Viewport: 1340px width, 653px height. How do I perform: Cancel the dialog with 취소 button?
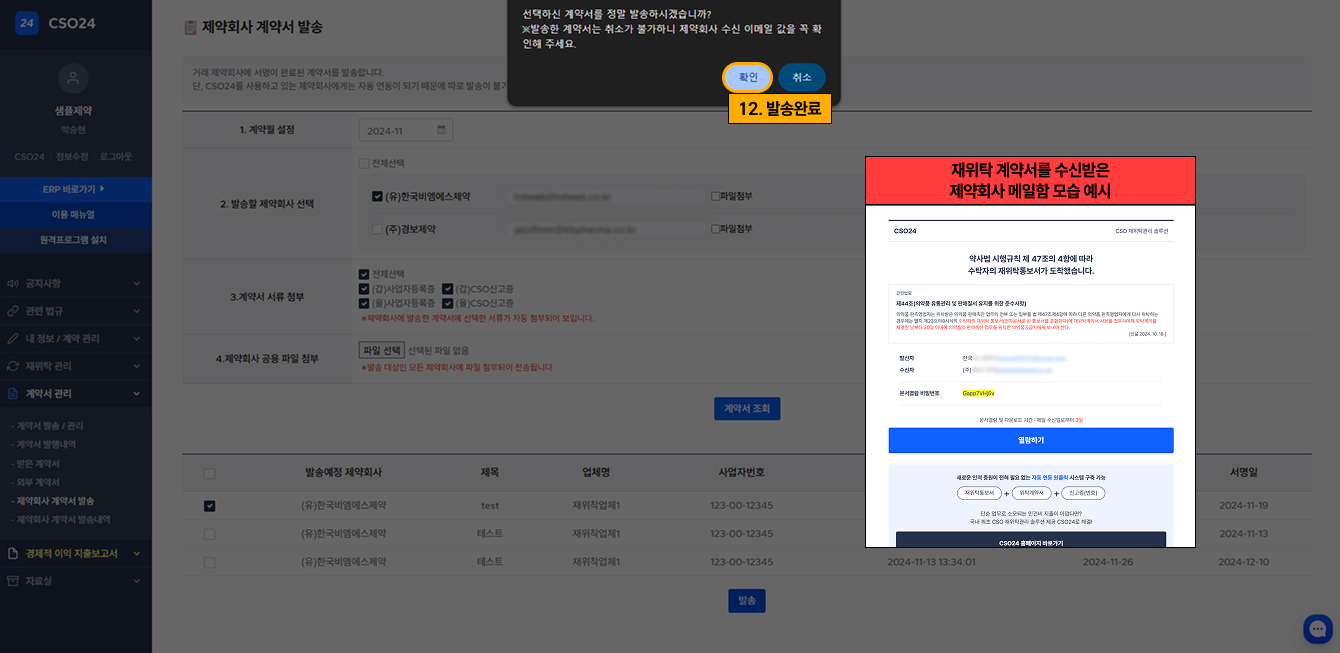pos(802,77)
